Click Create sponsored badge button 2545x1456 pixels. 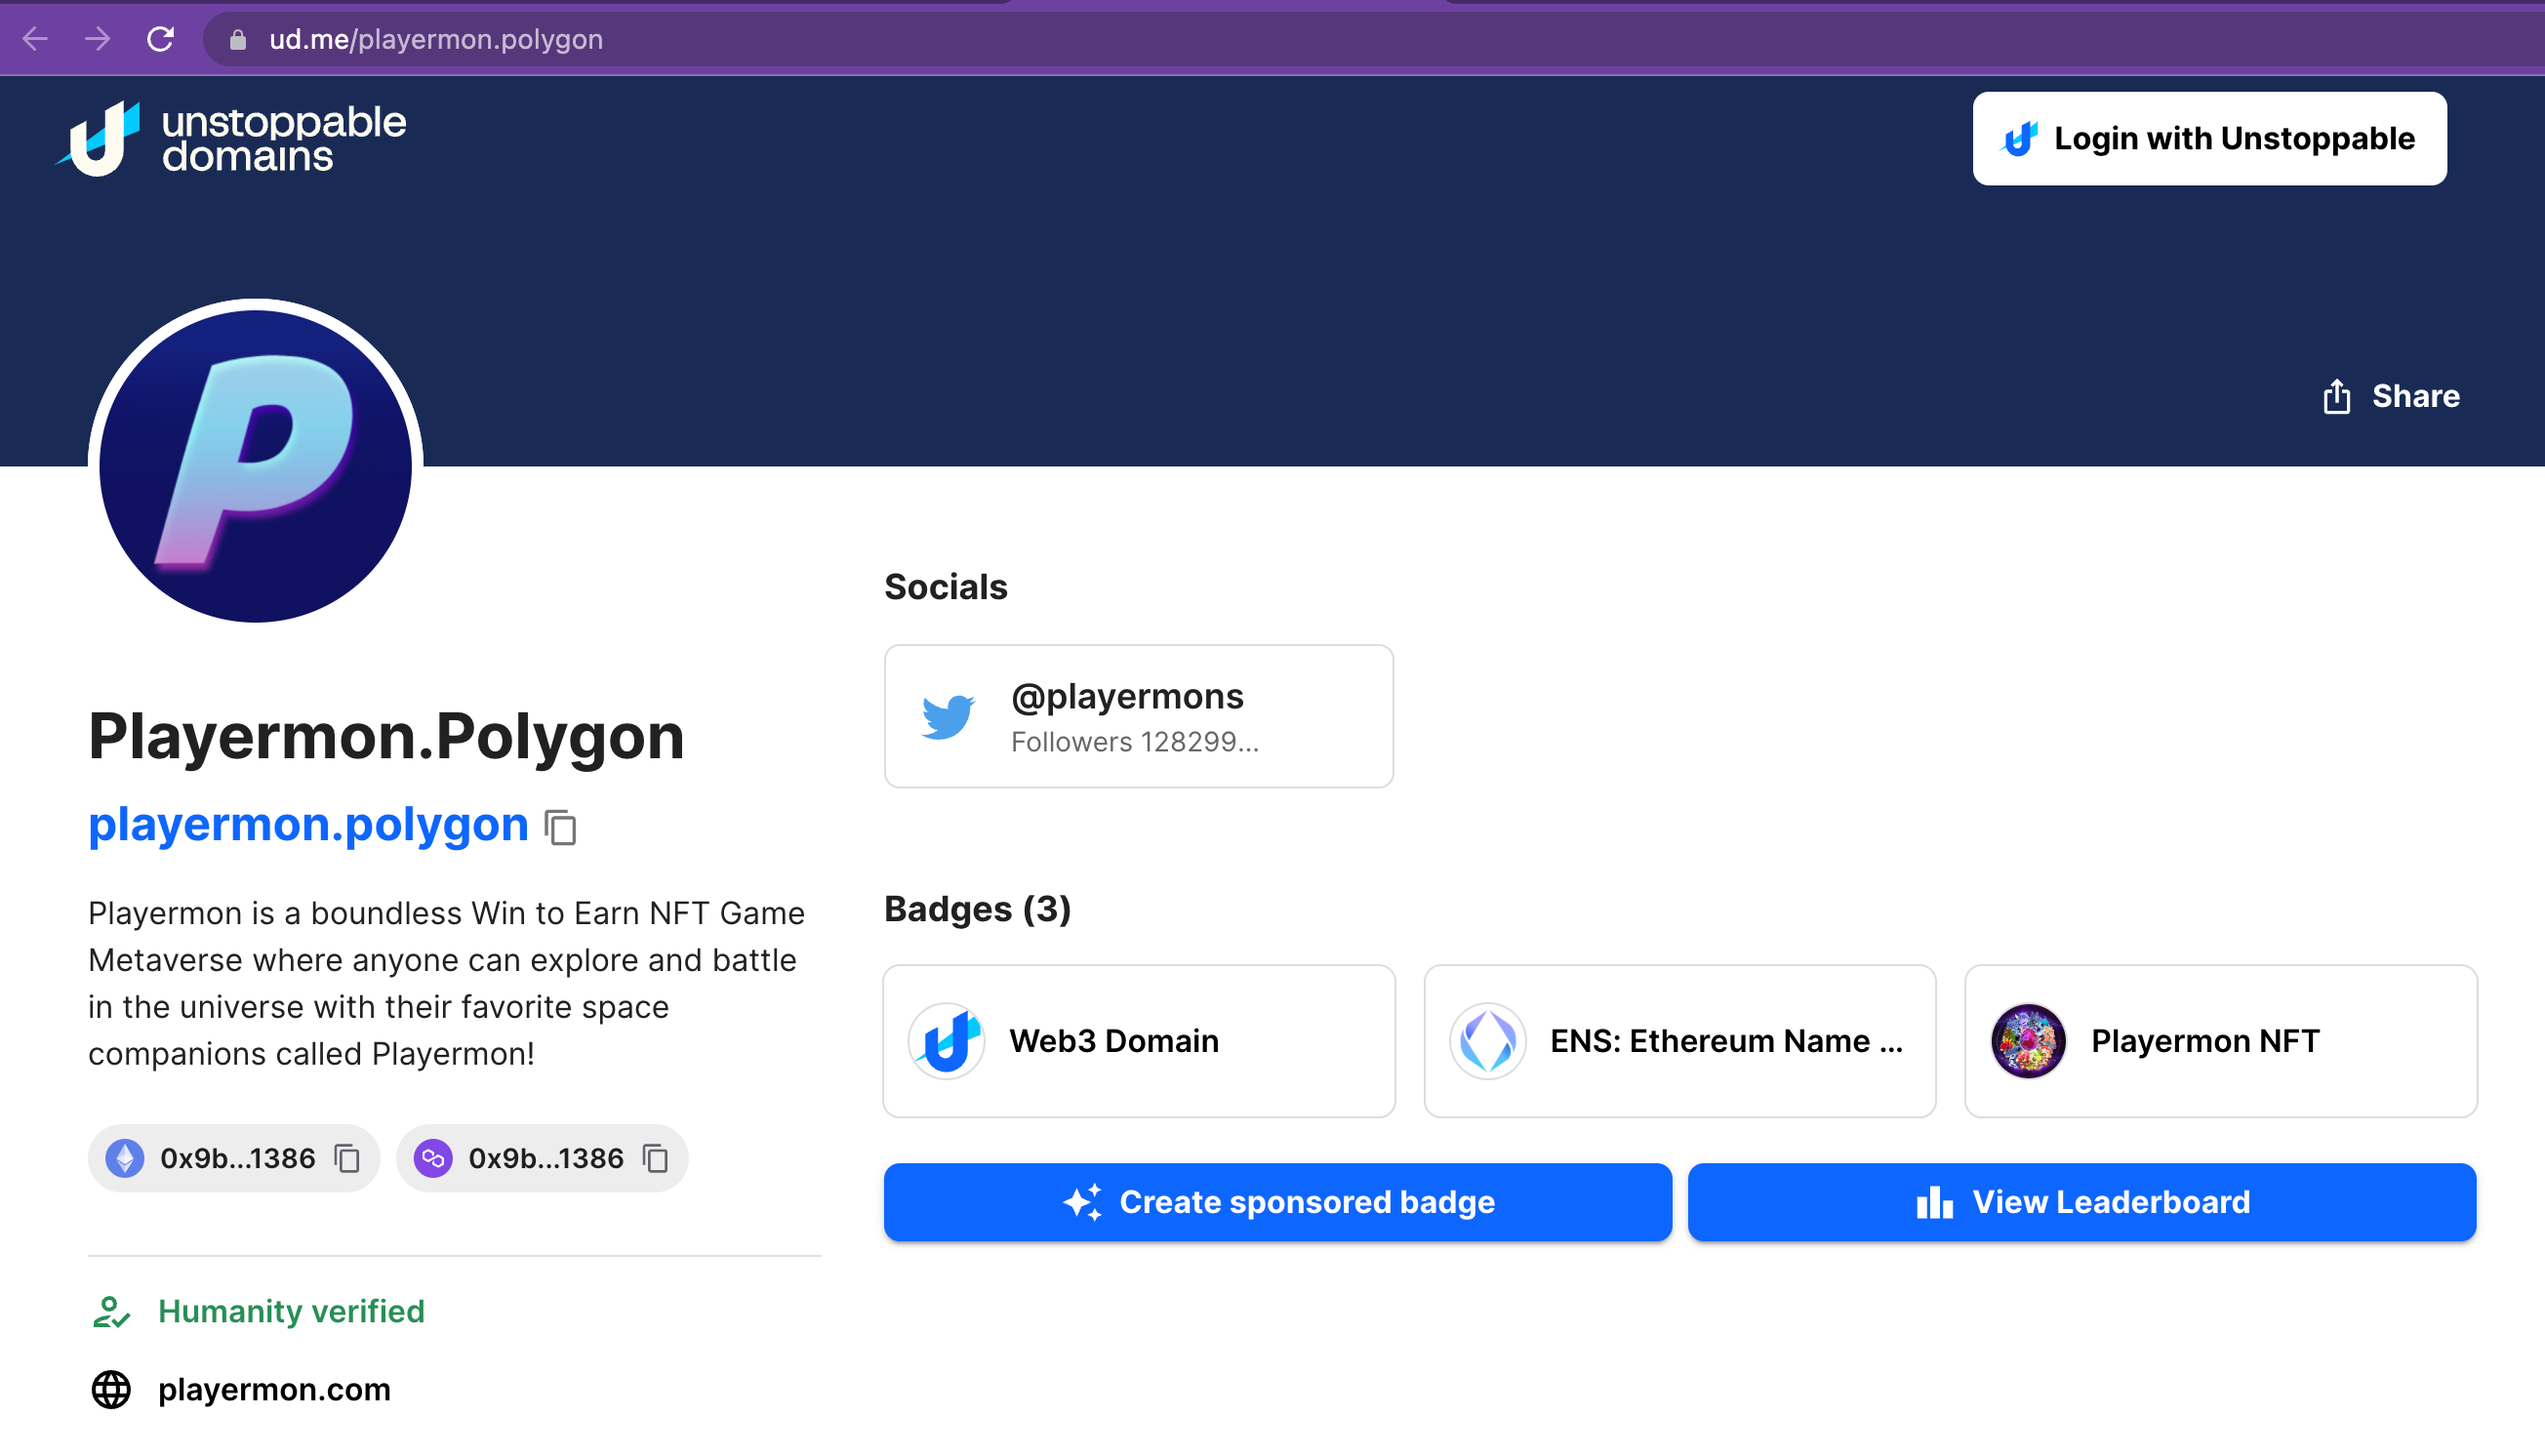1277,1201
